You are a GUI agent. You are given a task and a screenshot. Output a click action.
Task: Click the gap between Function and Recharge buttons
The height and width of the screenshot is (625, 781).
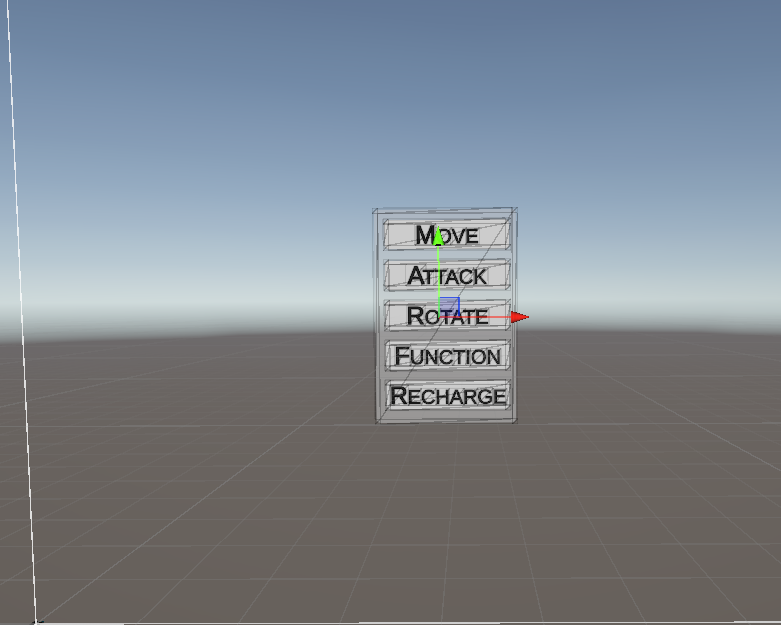447,375
